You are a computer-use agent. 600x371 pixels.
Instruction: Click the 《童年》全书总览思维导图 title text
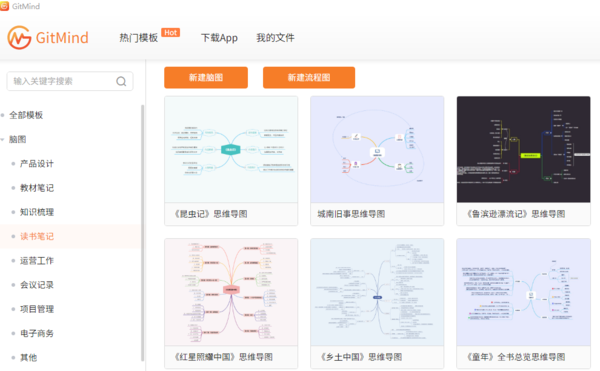point(516,357)
